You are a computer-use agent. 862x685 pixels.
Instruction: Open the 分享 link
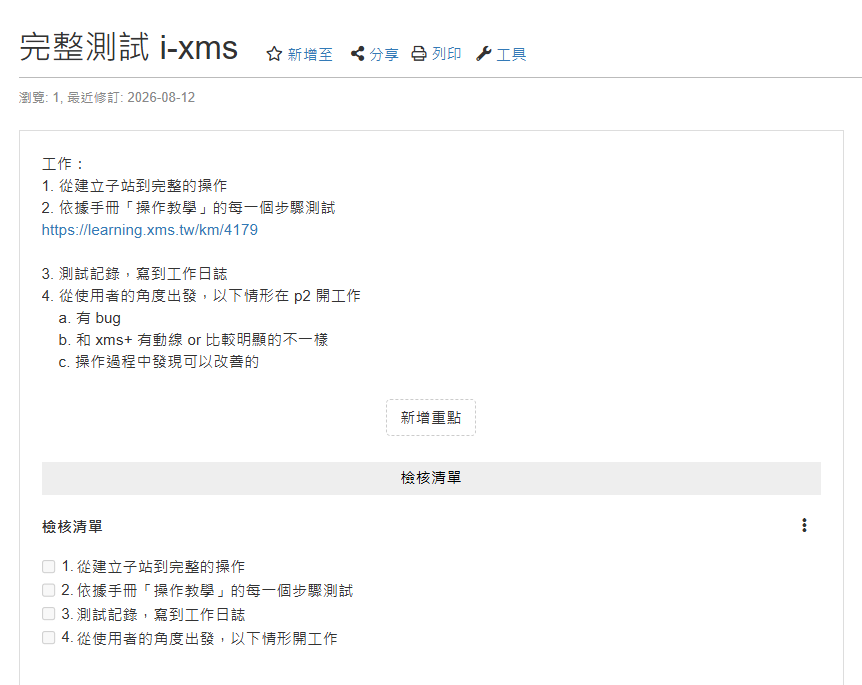pyautogui.click(x=384, y=54)
